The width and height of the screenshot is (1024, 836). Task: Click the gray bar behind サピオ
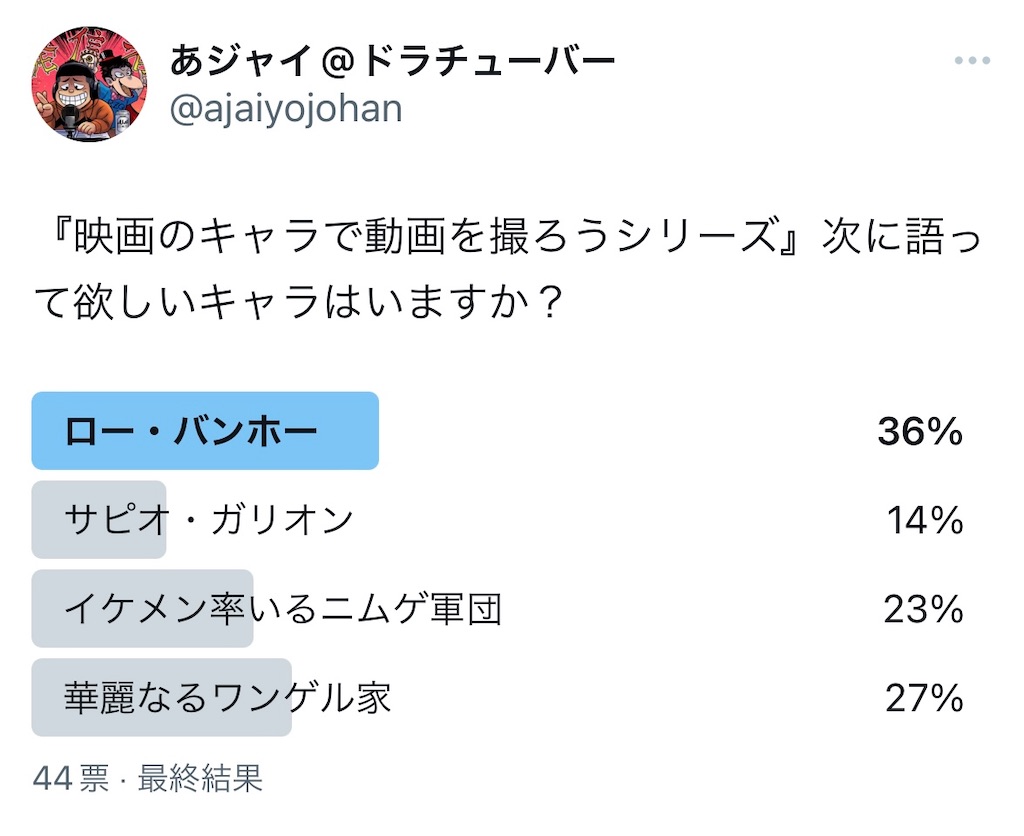99,520
